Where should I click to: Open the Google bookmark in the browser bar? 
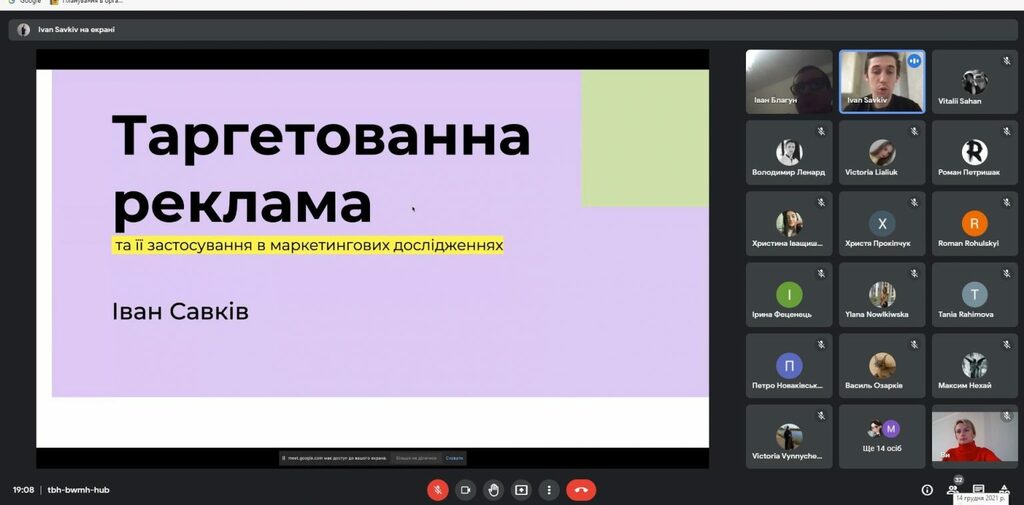click(x=25, y=2)
